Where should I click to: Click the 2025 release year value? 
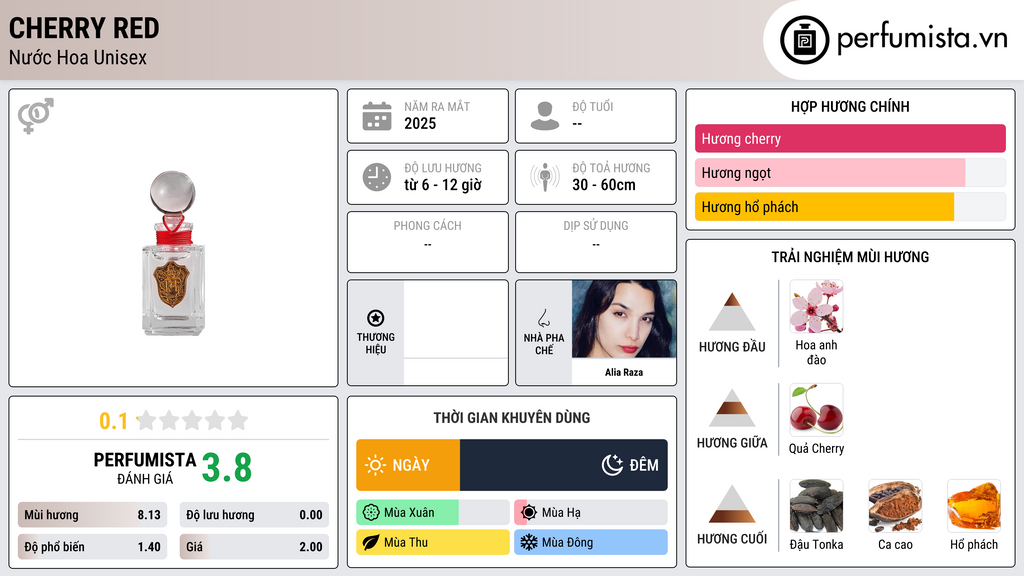click(x=420, y=123)
